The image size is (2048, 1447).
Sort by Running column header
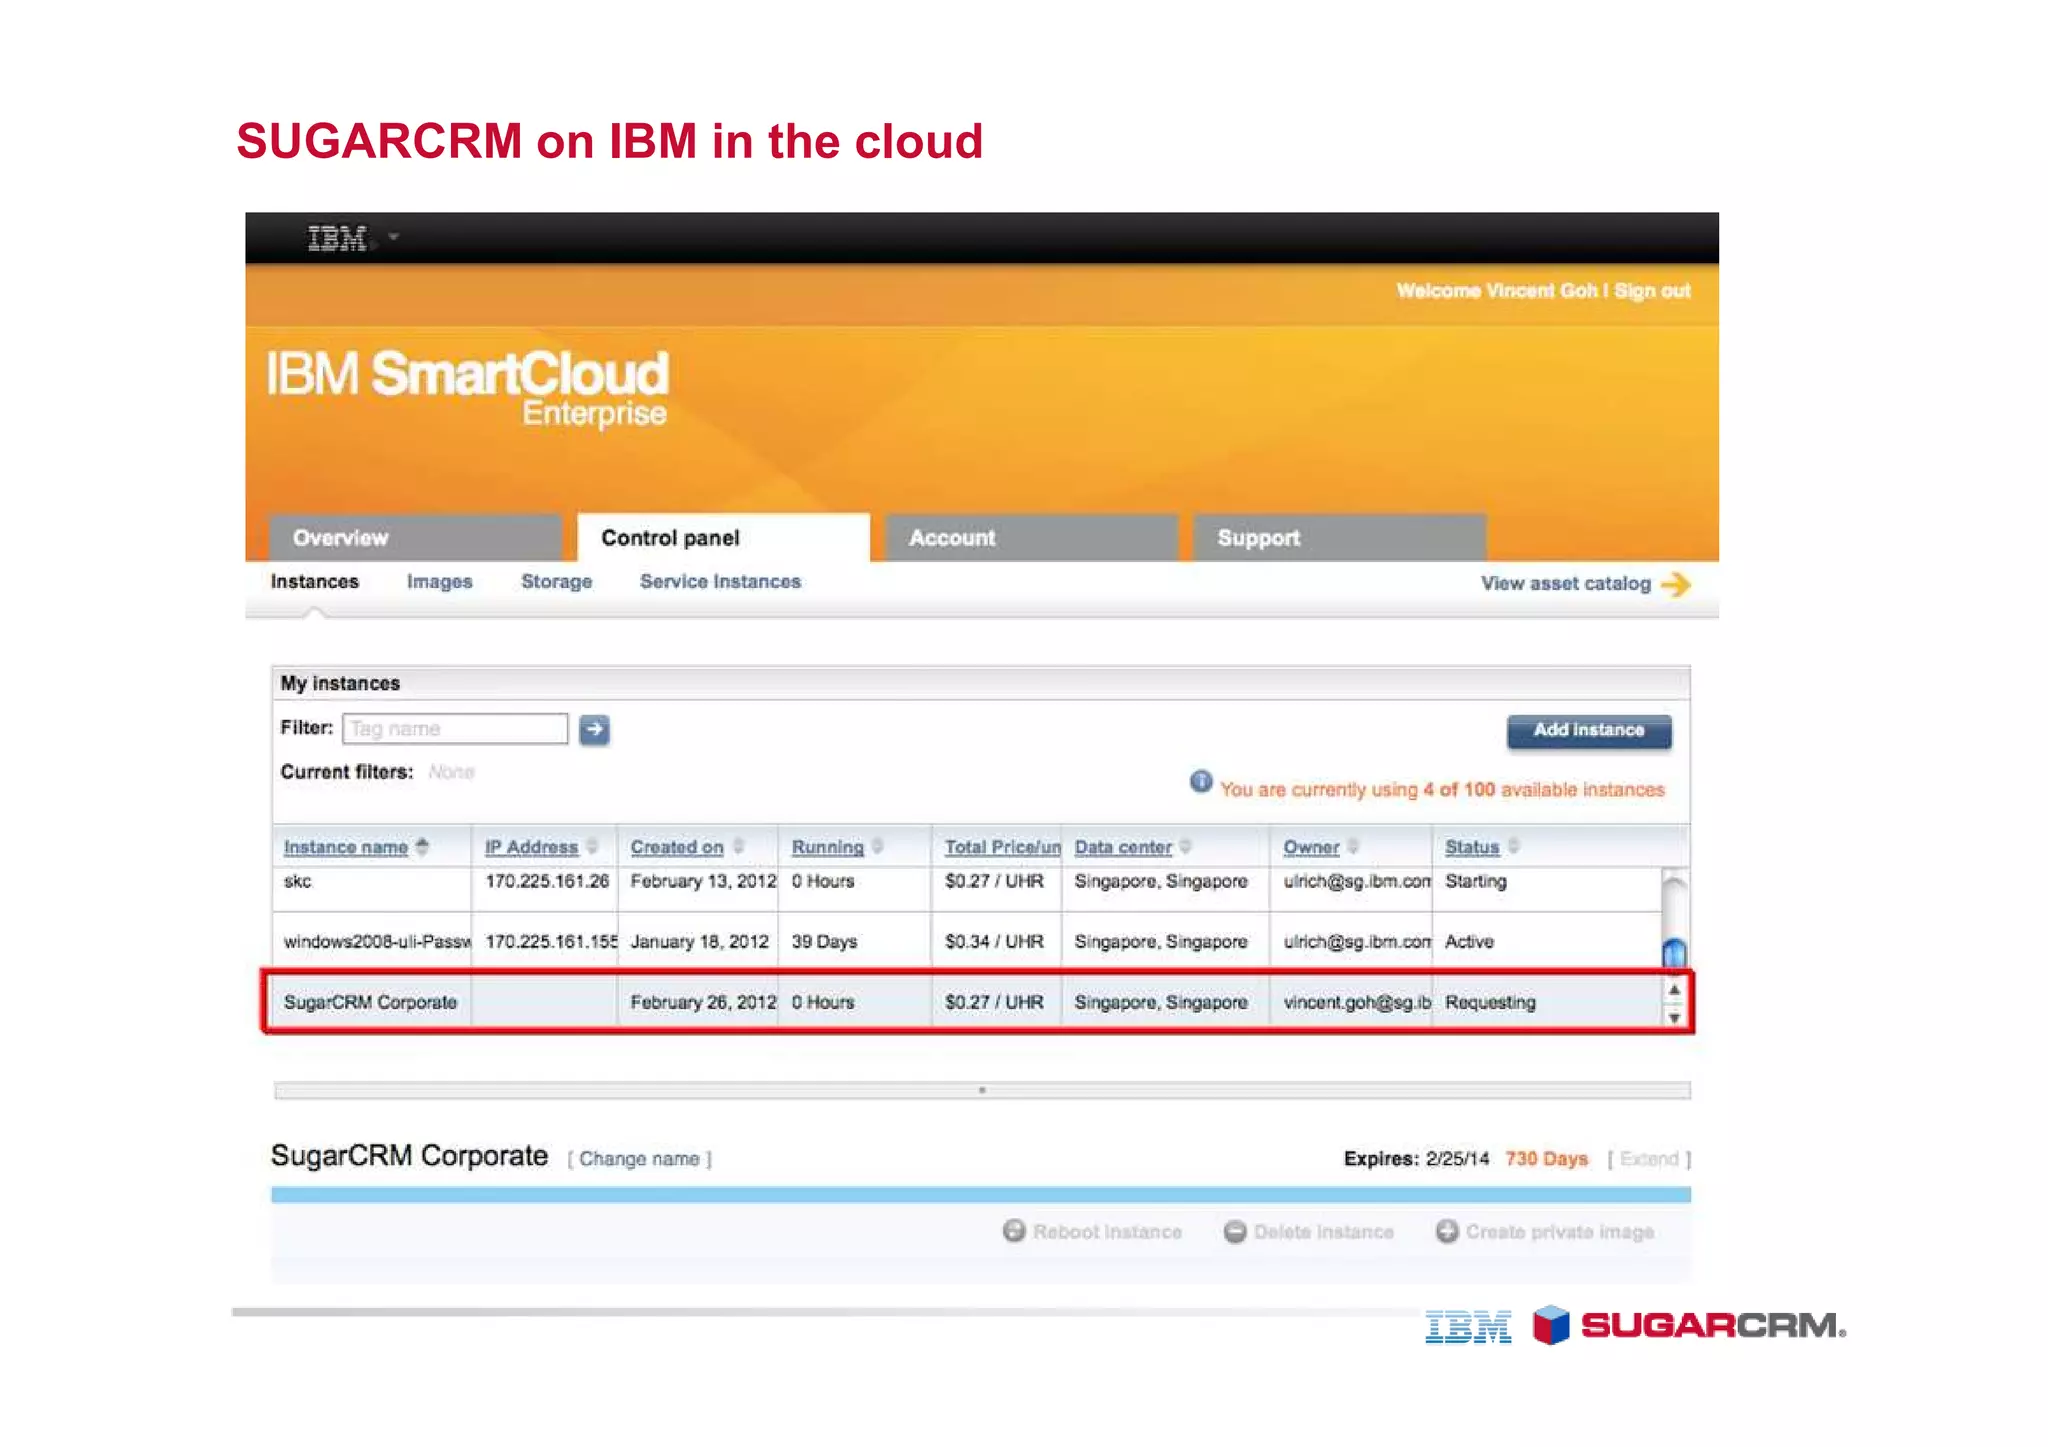[827, 848]
